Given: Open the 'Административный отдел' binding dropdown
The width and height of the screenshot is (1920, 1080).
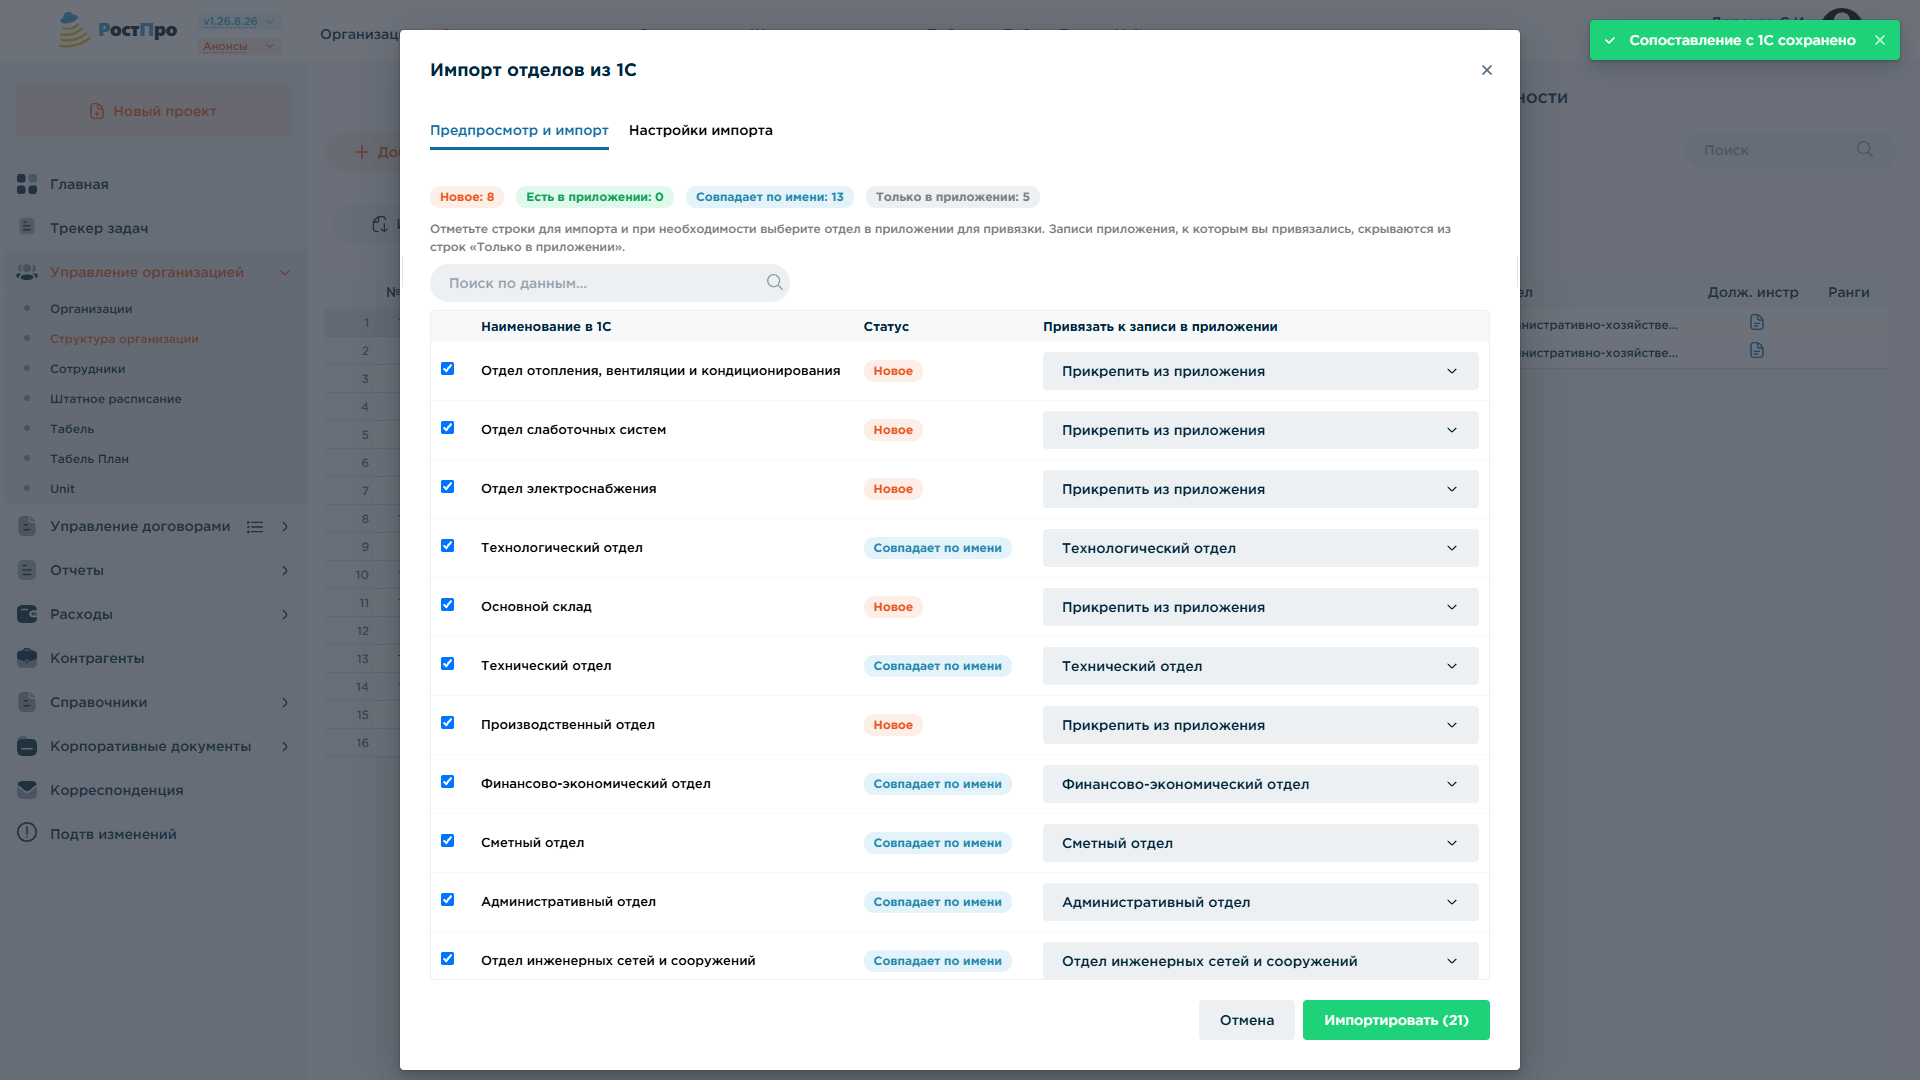Looking at the screenshot, I should [x=1260, y=902].
